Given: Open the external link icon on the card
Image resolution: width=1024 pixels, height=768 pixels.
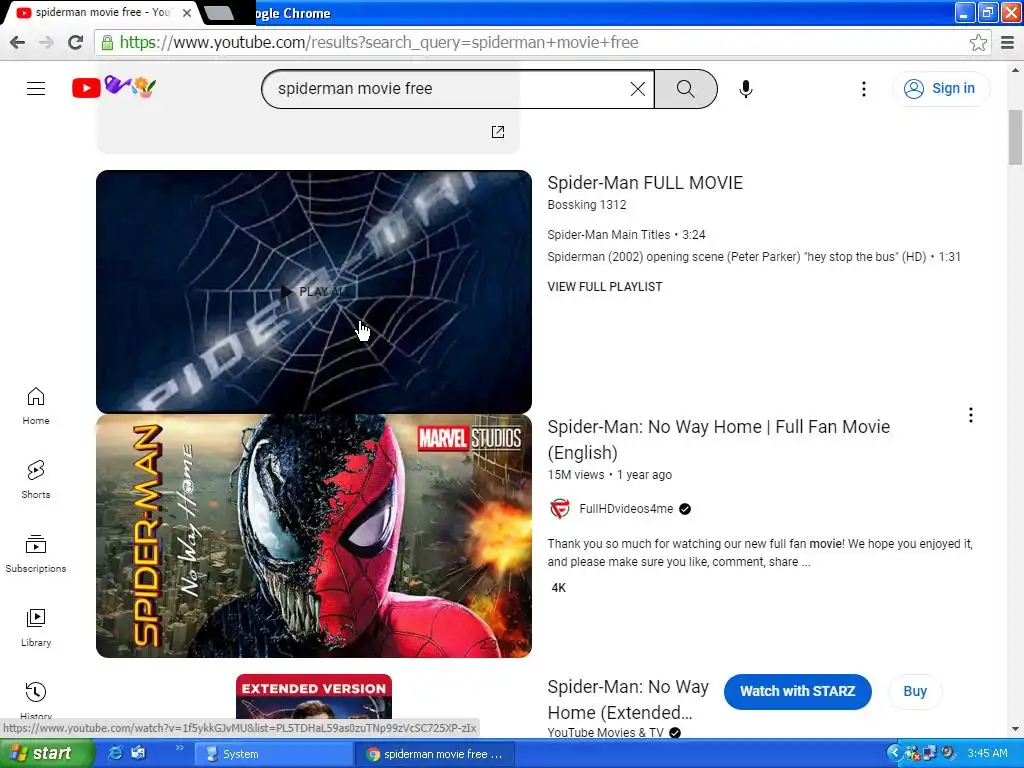Looking at the screenshot, I should (x=498, y=132).
